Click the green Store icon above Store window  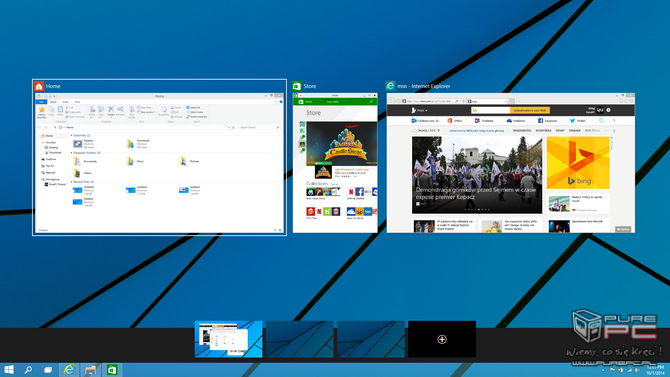click(297, 86)
